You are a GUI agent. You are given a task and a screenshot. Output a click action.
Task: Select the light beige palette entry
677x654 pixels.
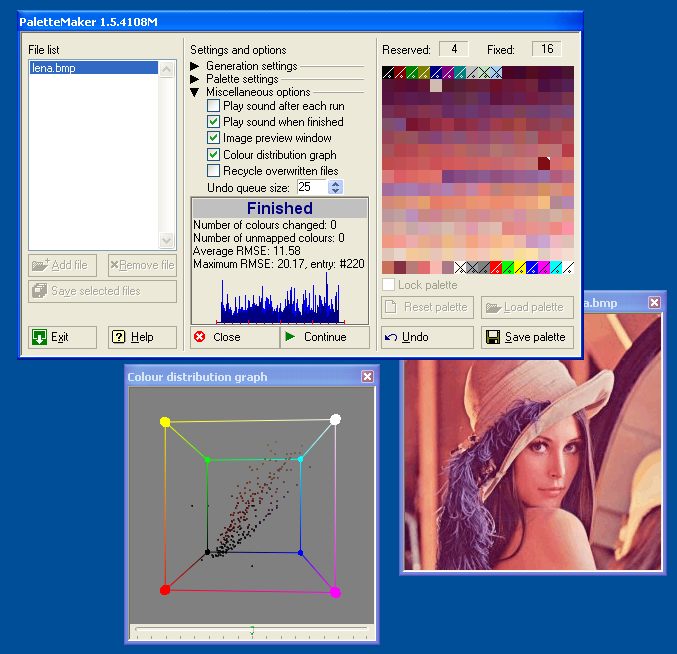point(436,85)
